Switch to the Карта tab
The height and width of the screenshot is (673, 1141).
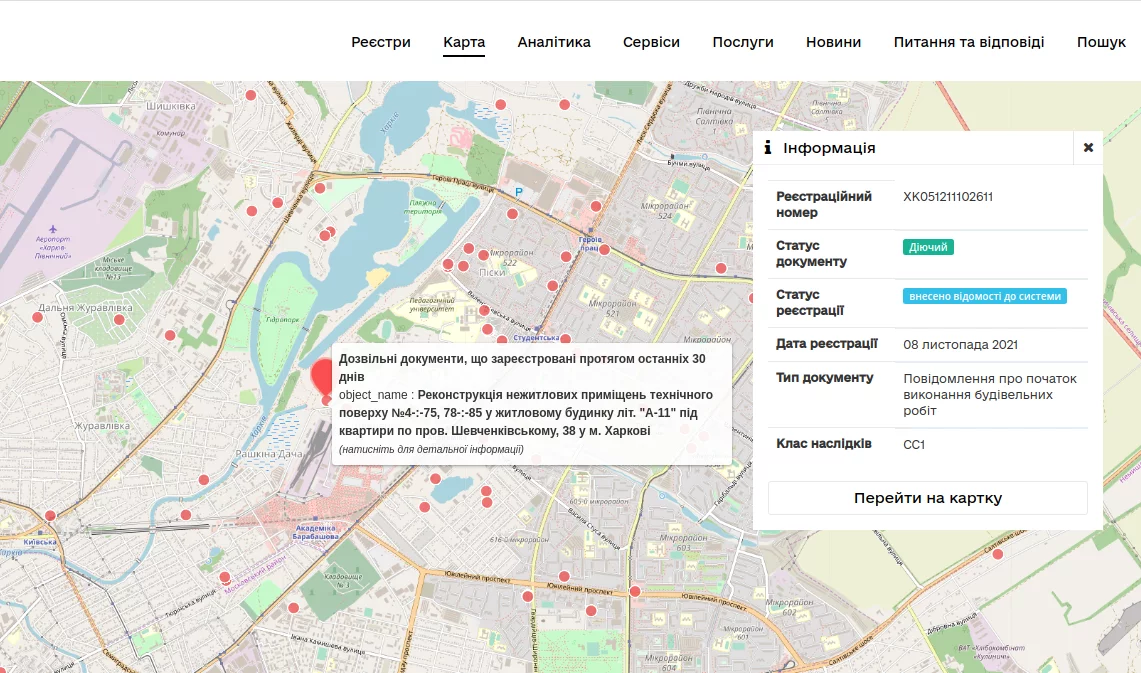tap(464, 42)
